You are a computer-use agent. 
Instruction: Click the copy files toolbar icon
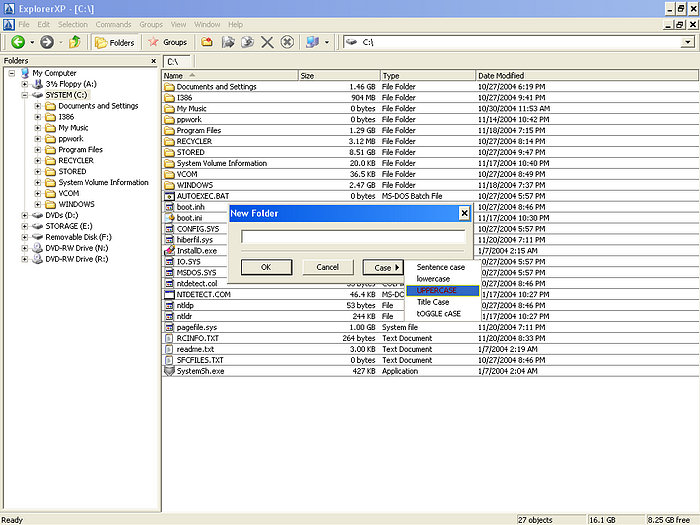pos(228,42)
